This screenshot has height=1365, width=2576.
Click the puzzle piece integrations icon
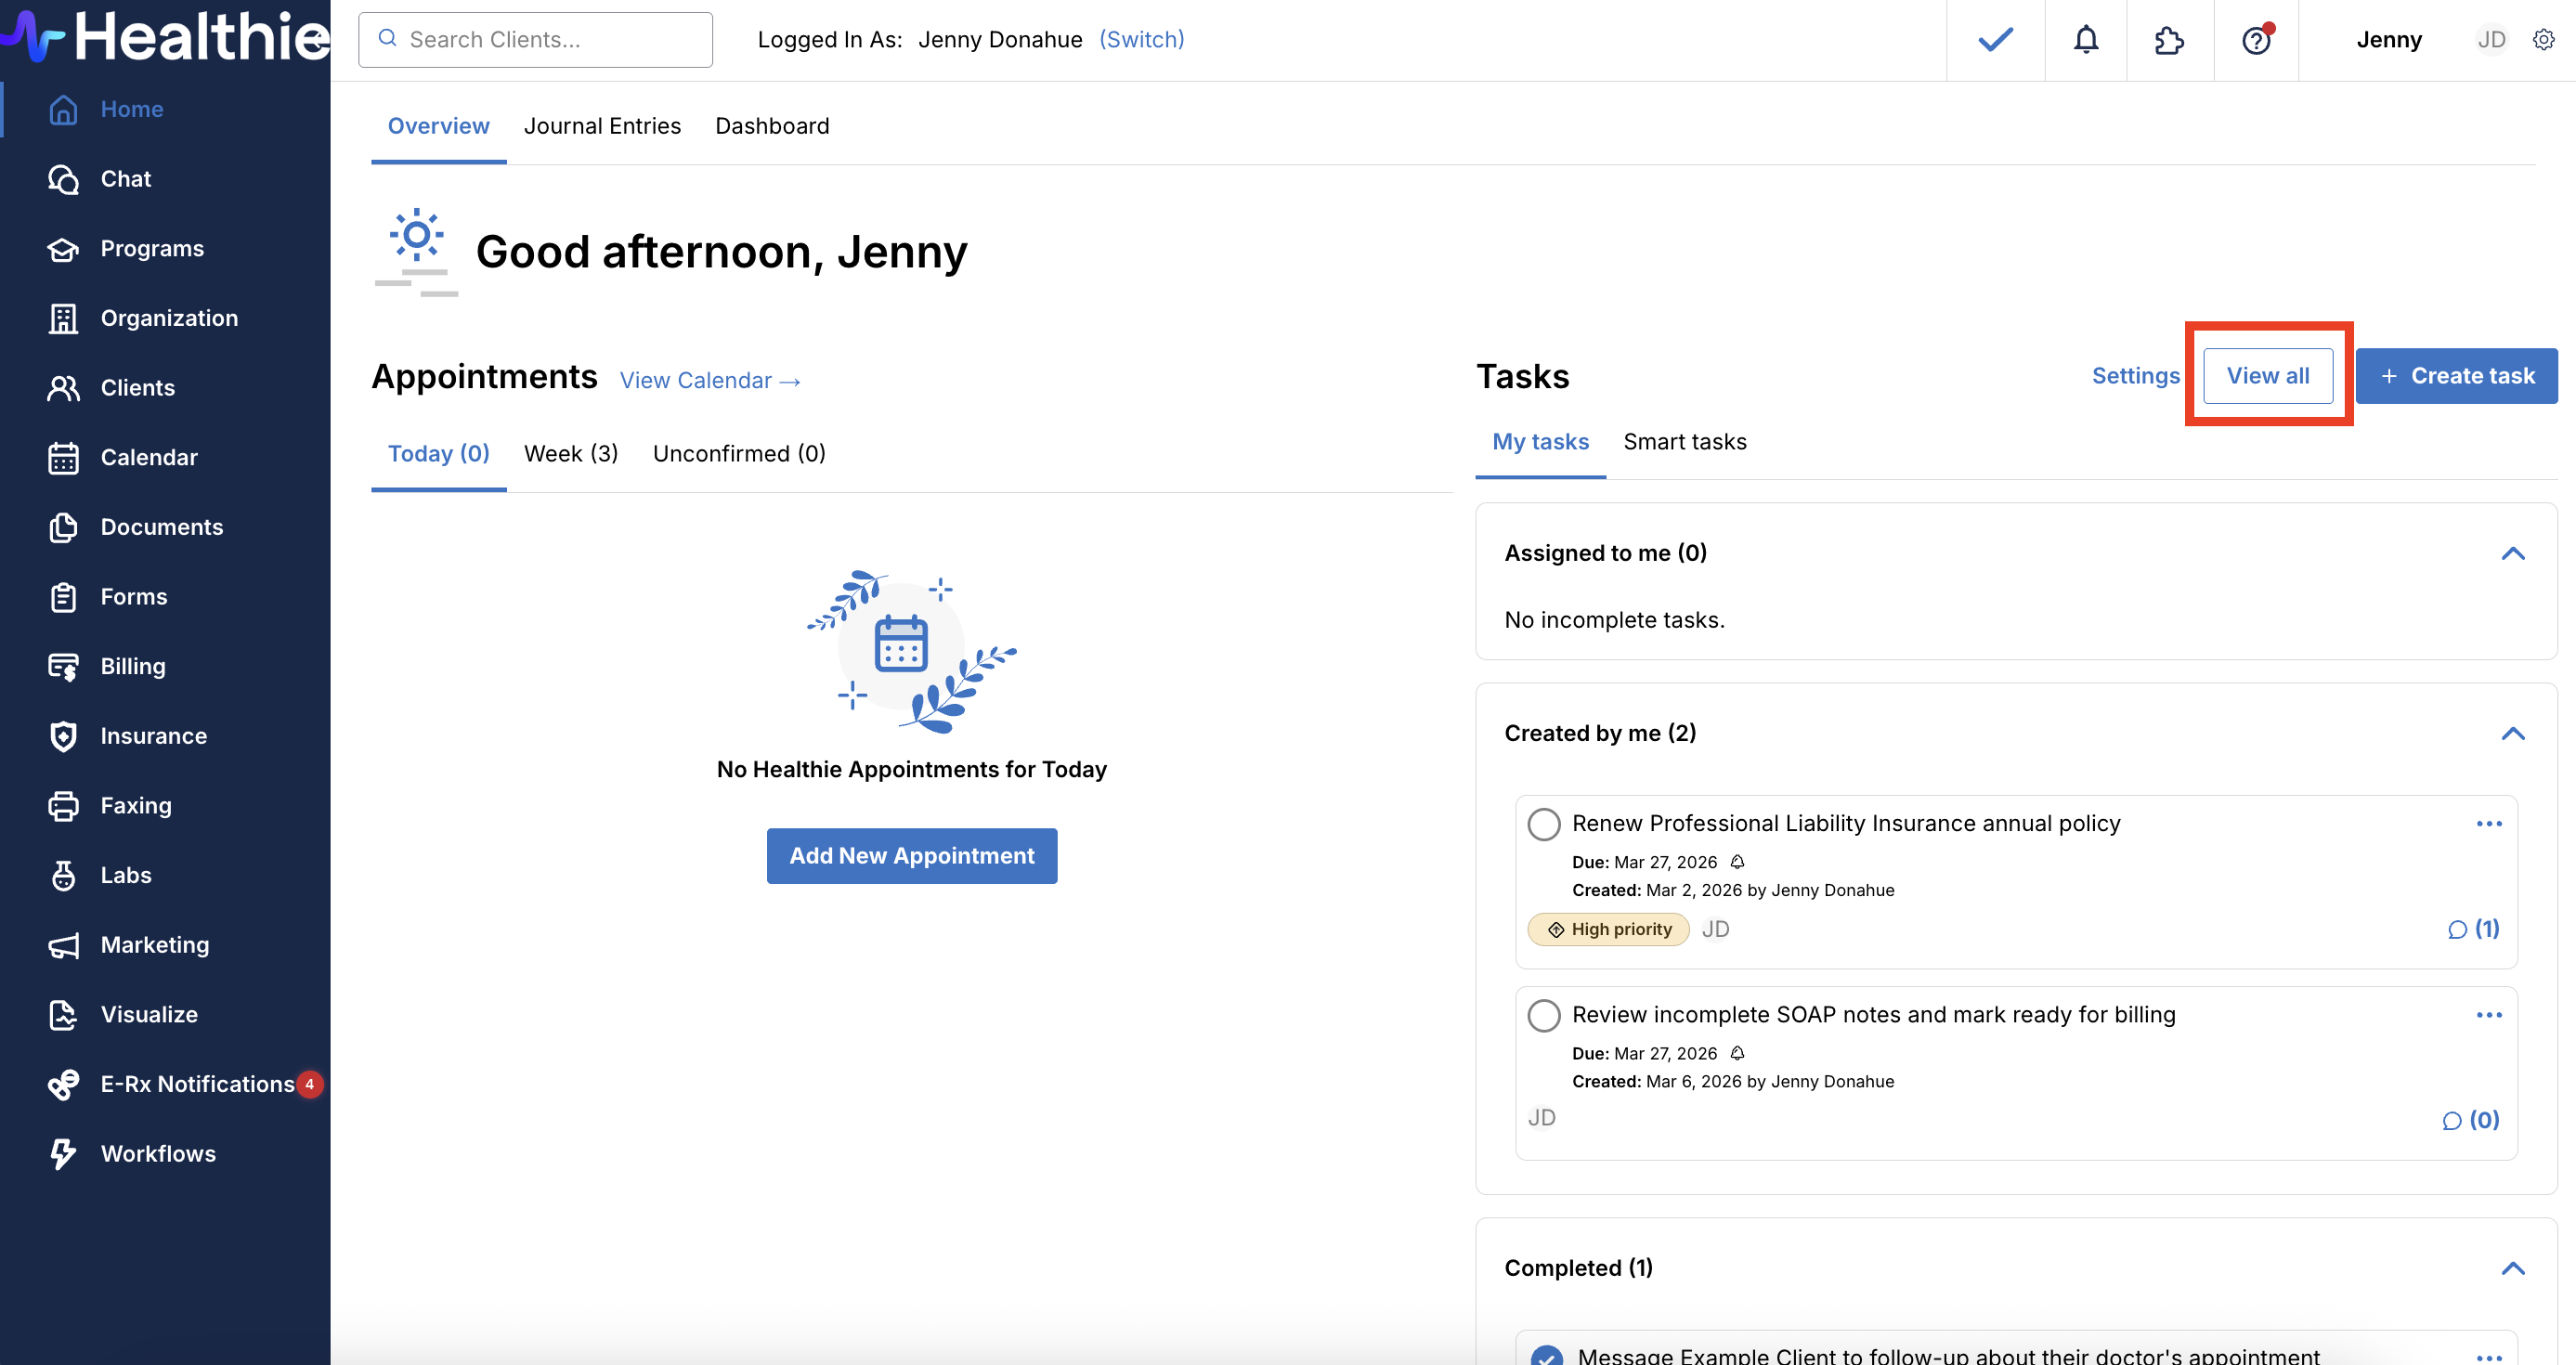click(2168, 40)
